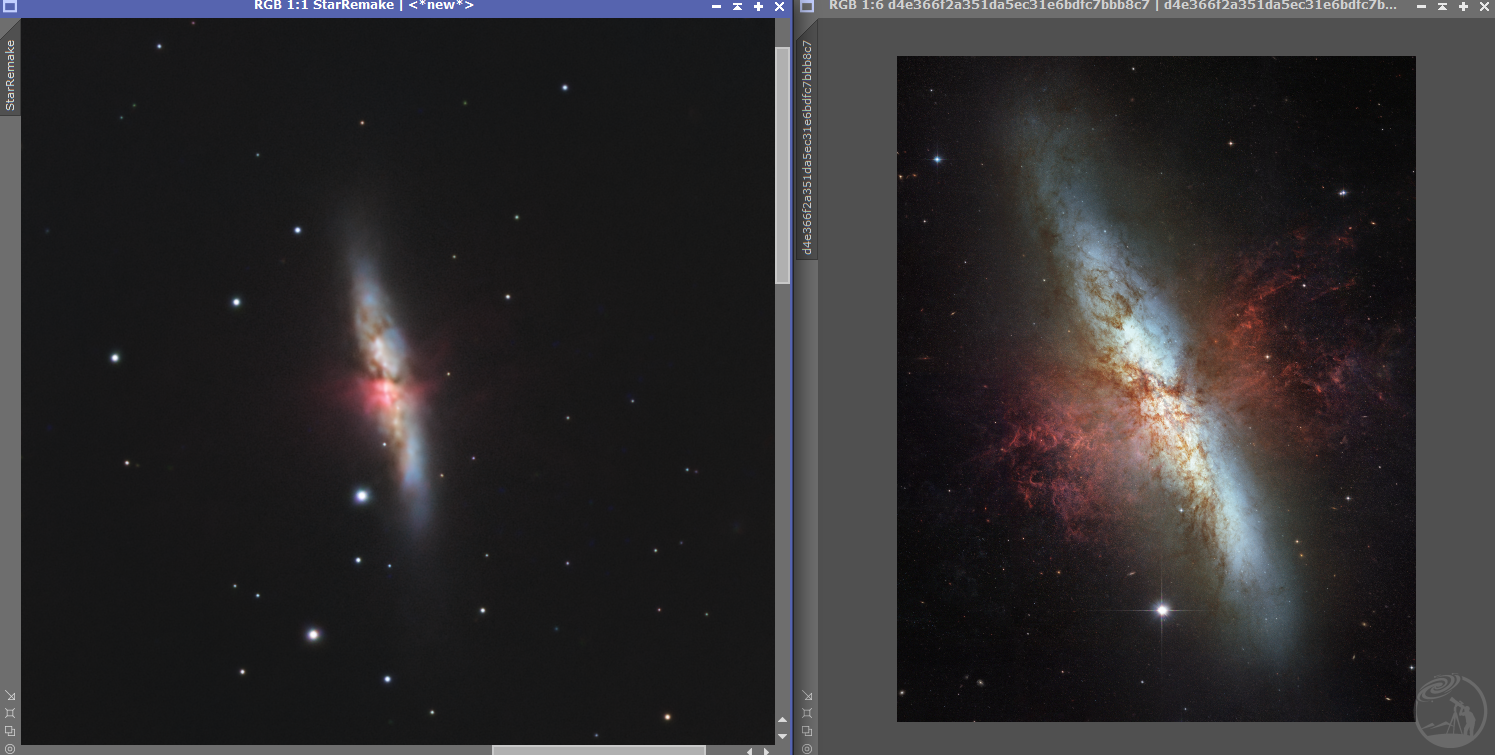Click zoom-to-optimal-fit icon in right image window
This screenshot has height=755, width=1495.
pyautogui.click(x=806, y=713)
